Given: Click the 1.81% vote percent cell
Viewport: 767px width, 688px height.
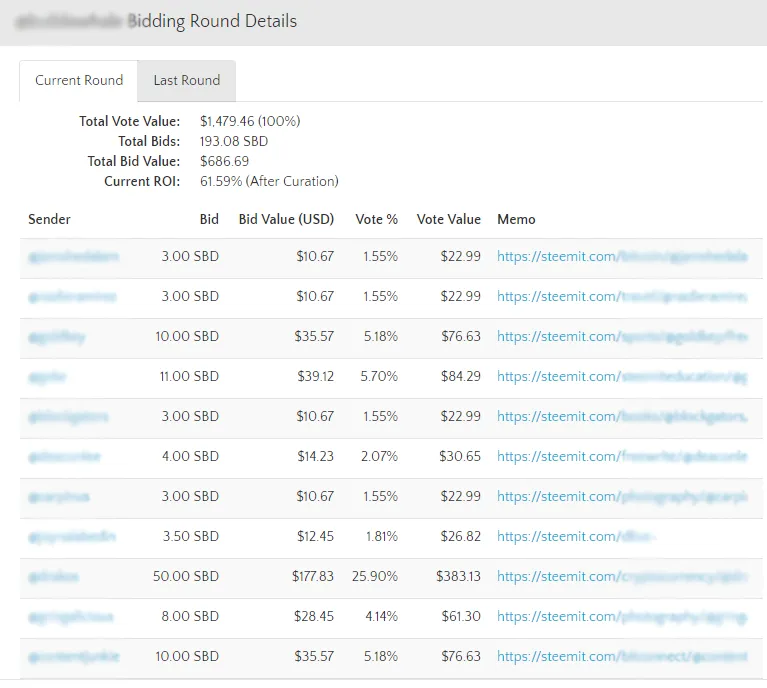Looking at the screenshot, I should click(x=382, y=536).
